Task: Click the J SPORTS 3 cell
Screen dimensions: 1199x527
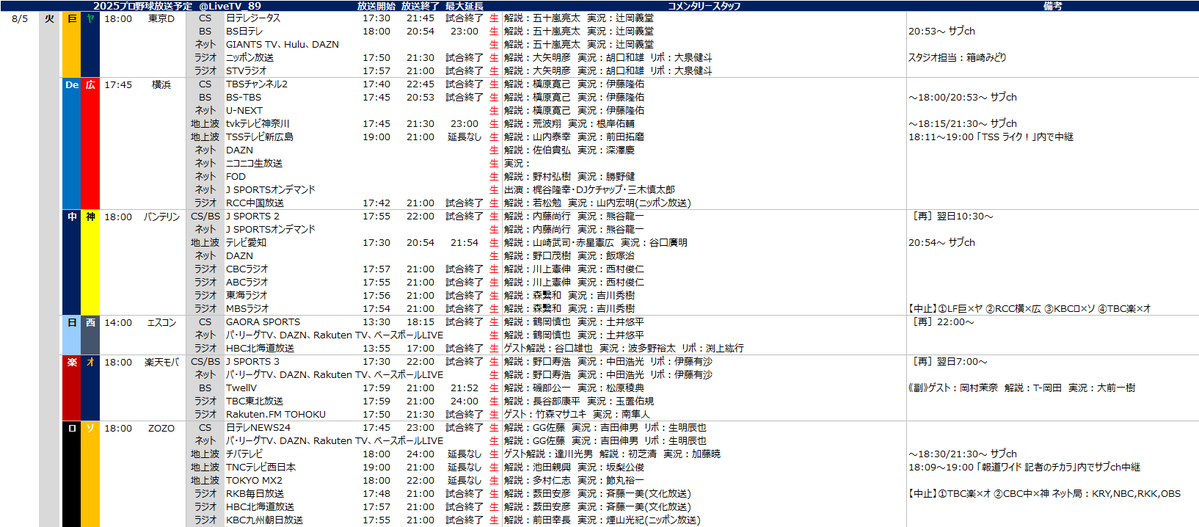Action: [252, 361]
